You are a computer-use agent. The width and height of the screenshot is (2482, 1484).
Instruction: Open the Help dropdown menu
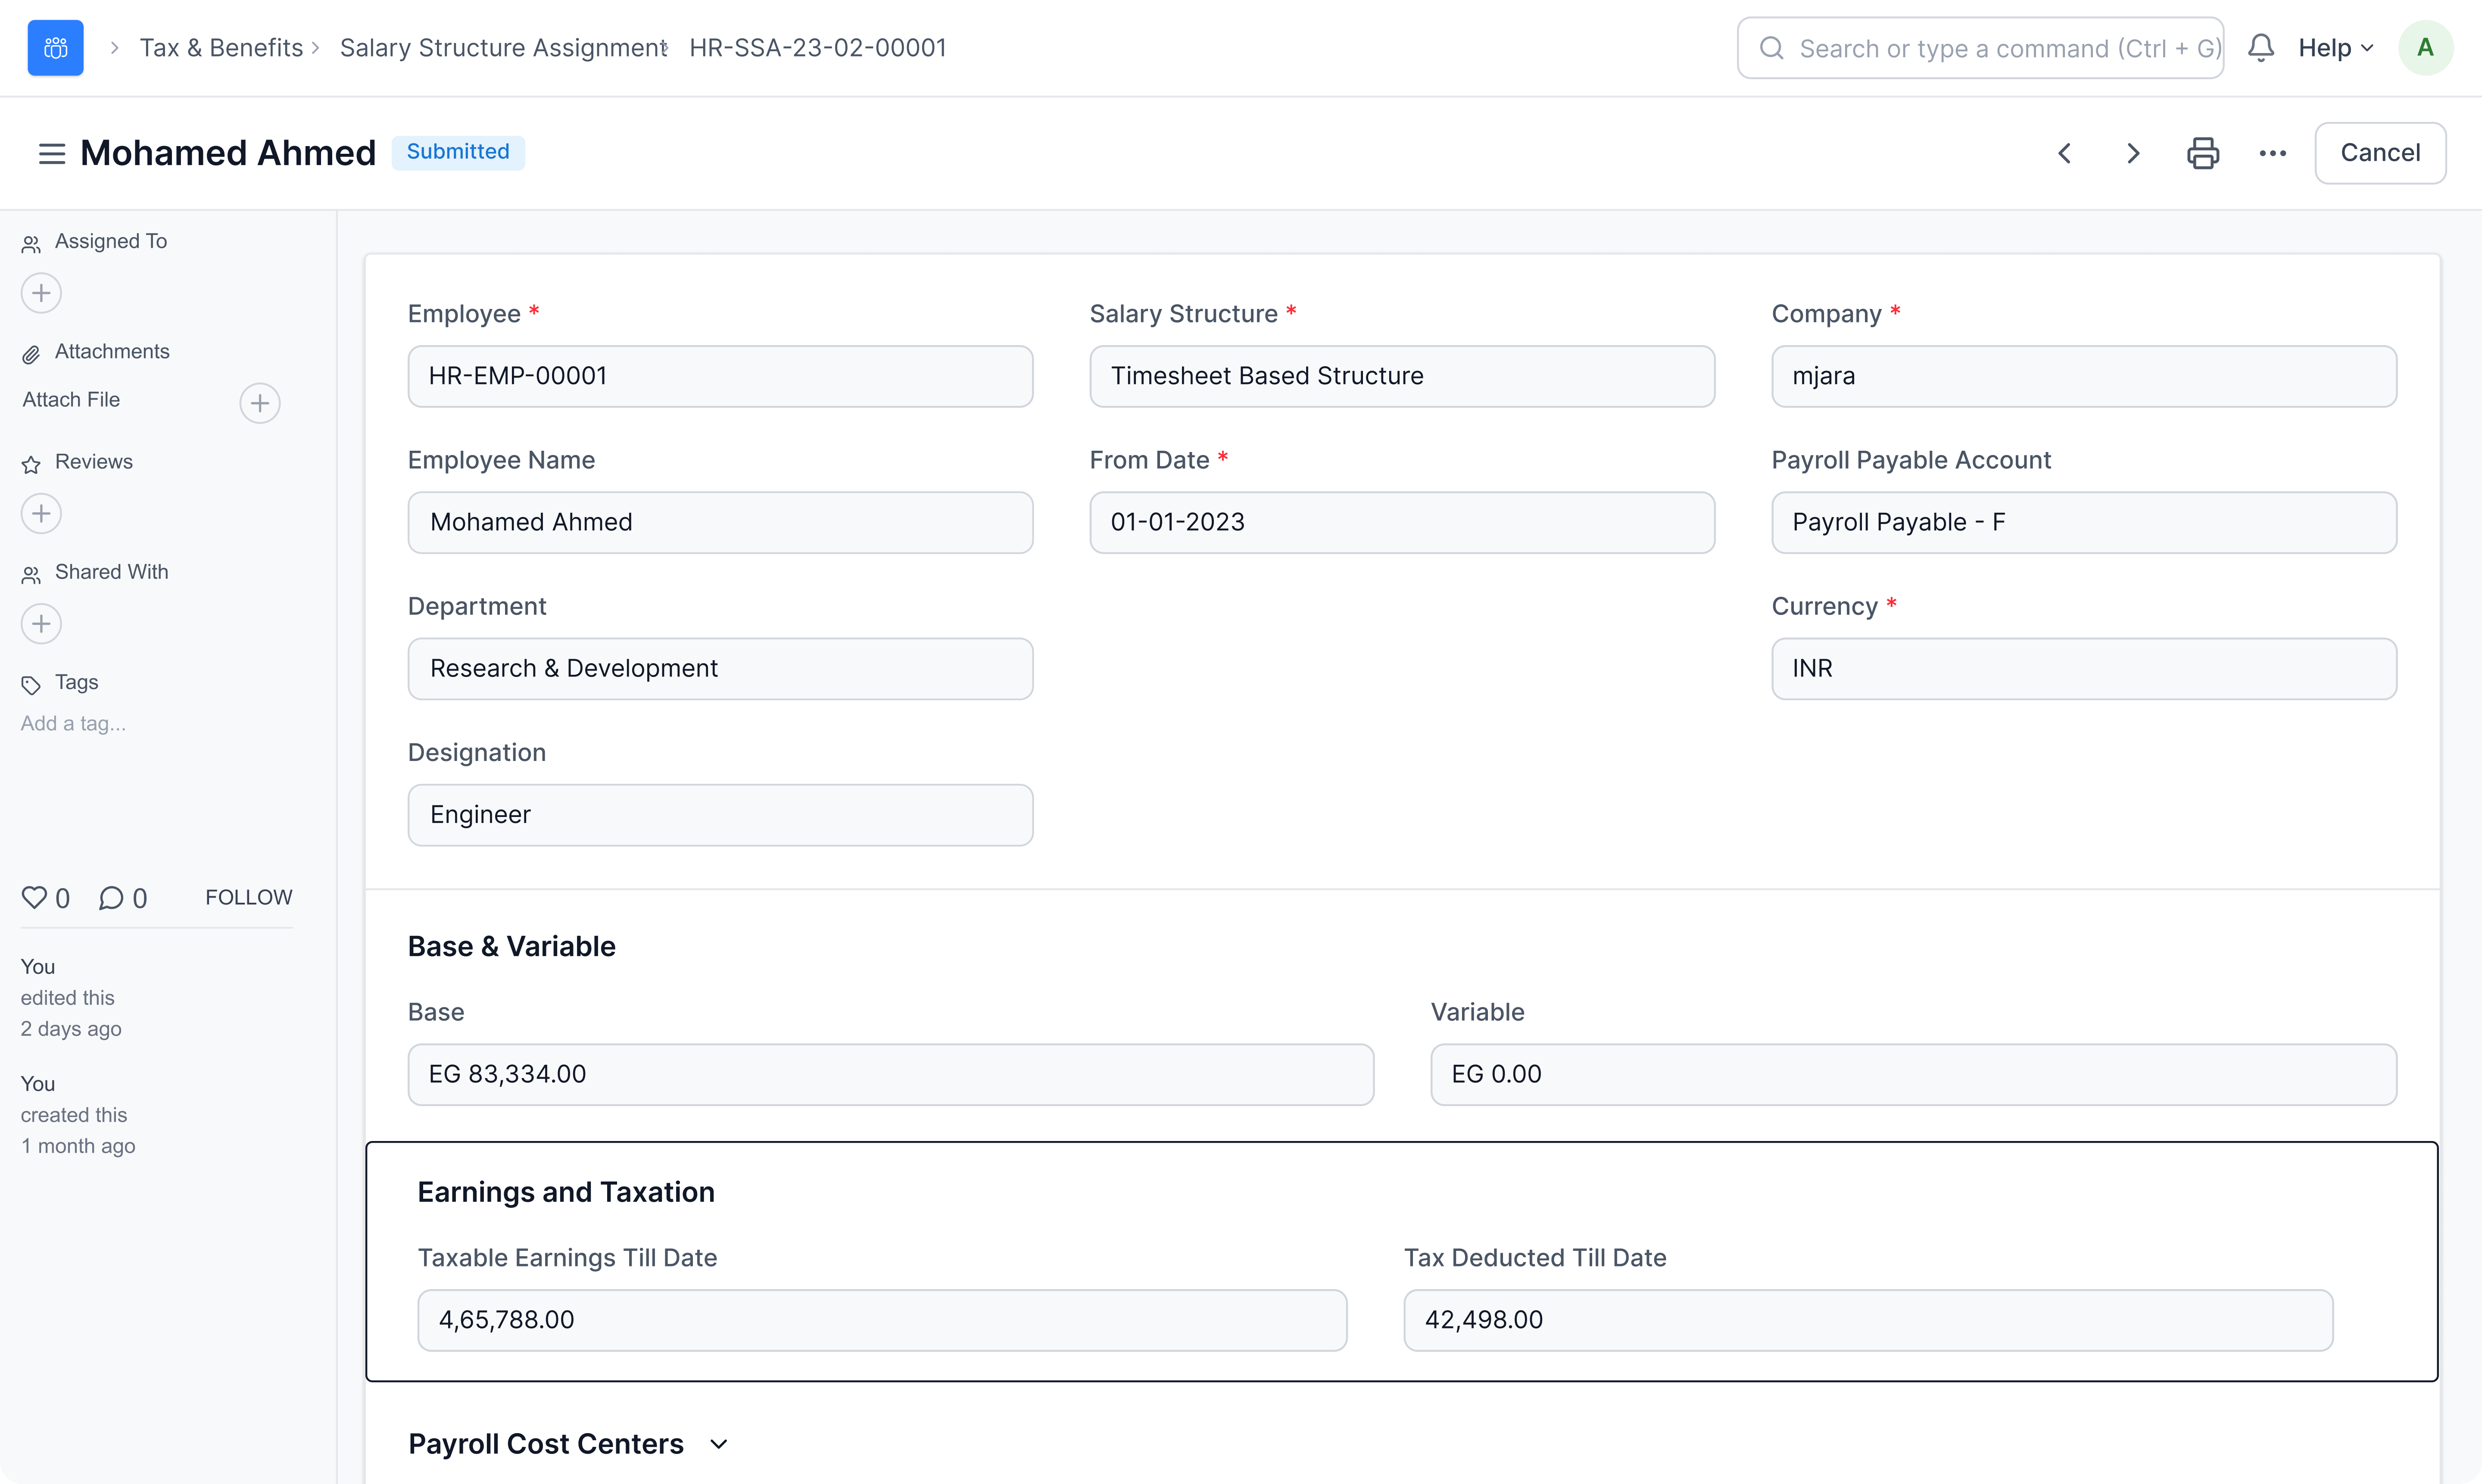[2335, 48]
